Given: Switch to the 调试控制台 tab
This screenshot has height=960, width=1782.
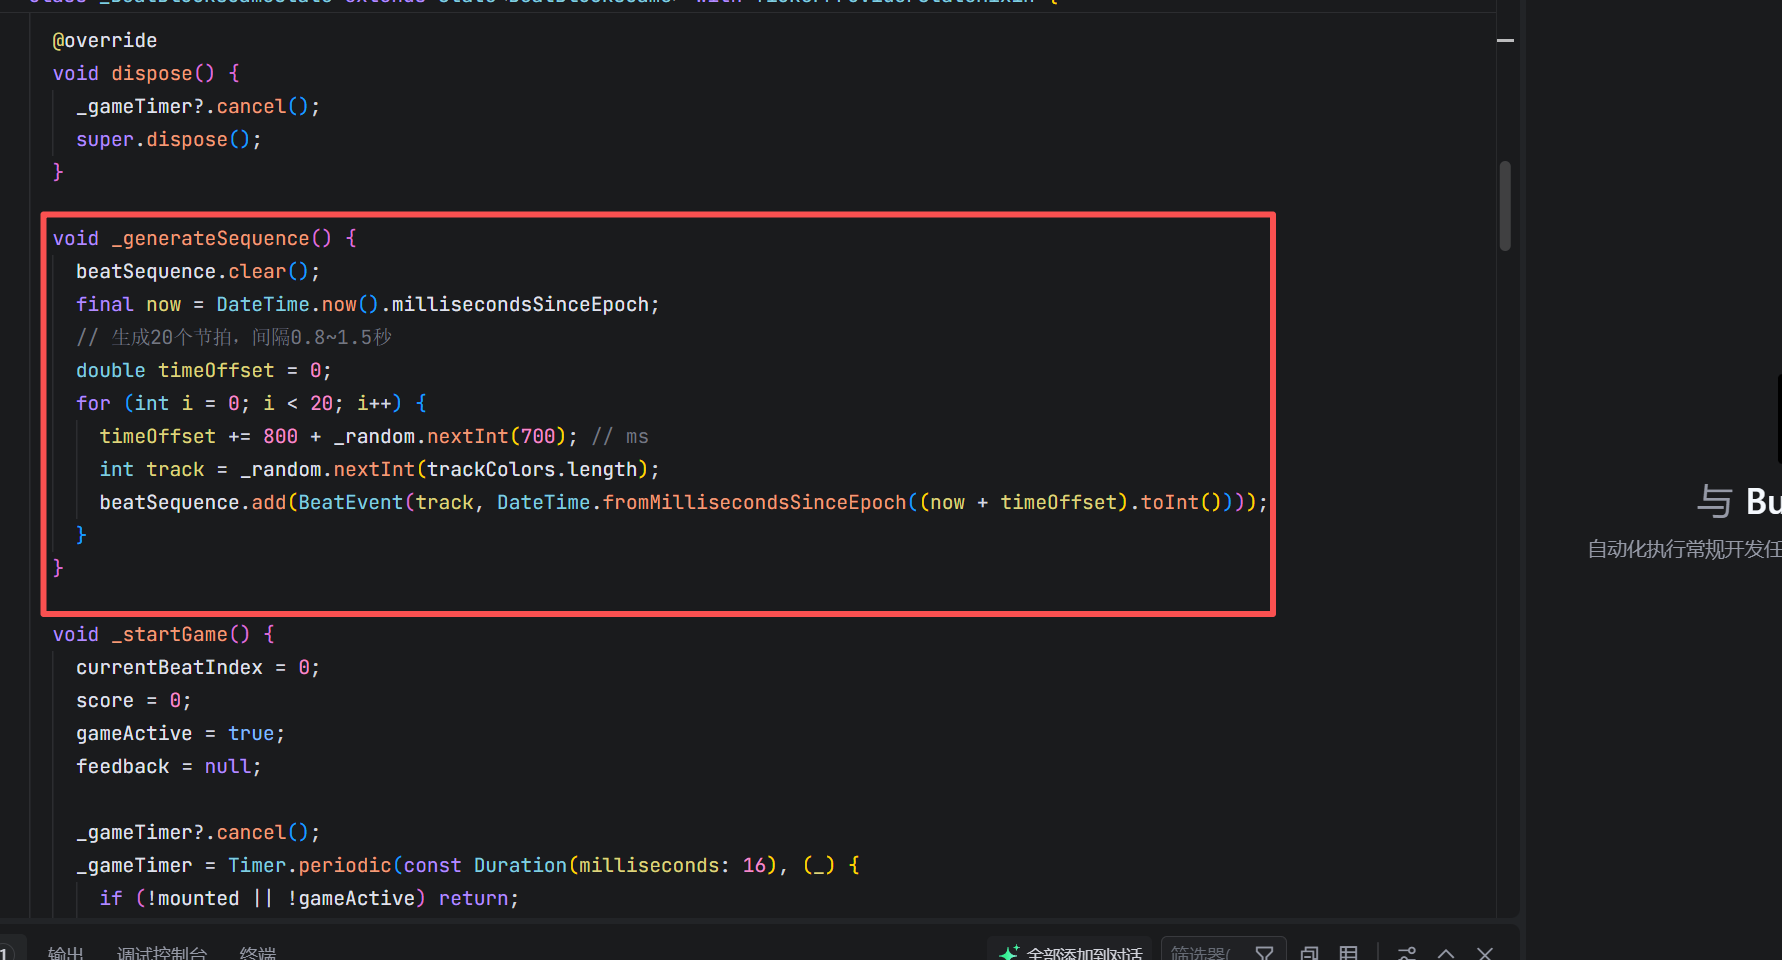Looking at the screenshot, I should point(162,953).
